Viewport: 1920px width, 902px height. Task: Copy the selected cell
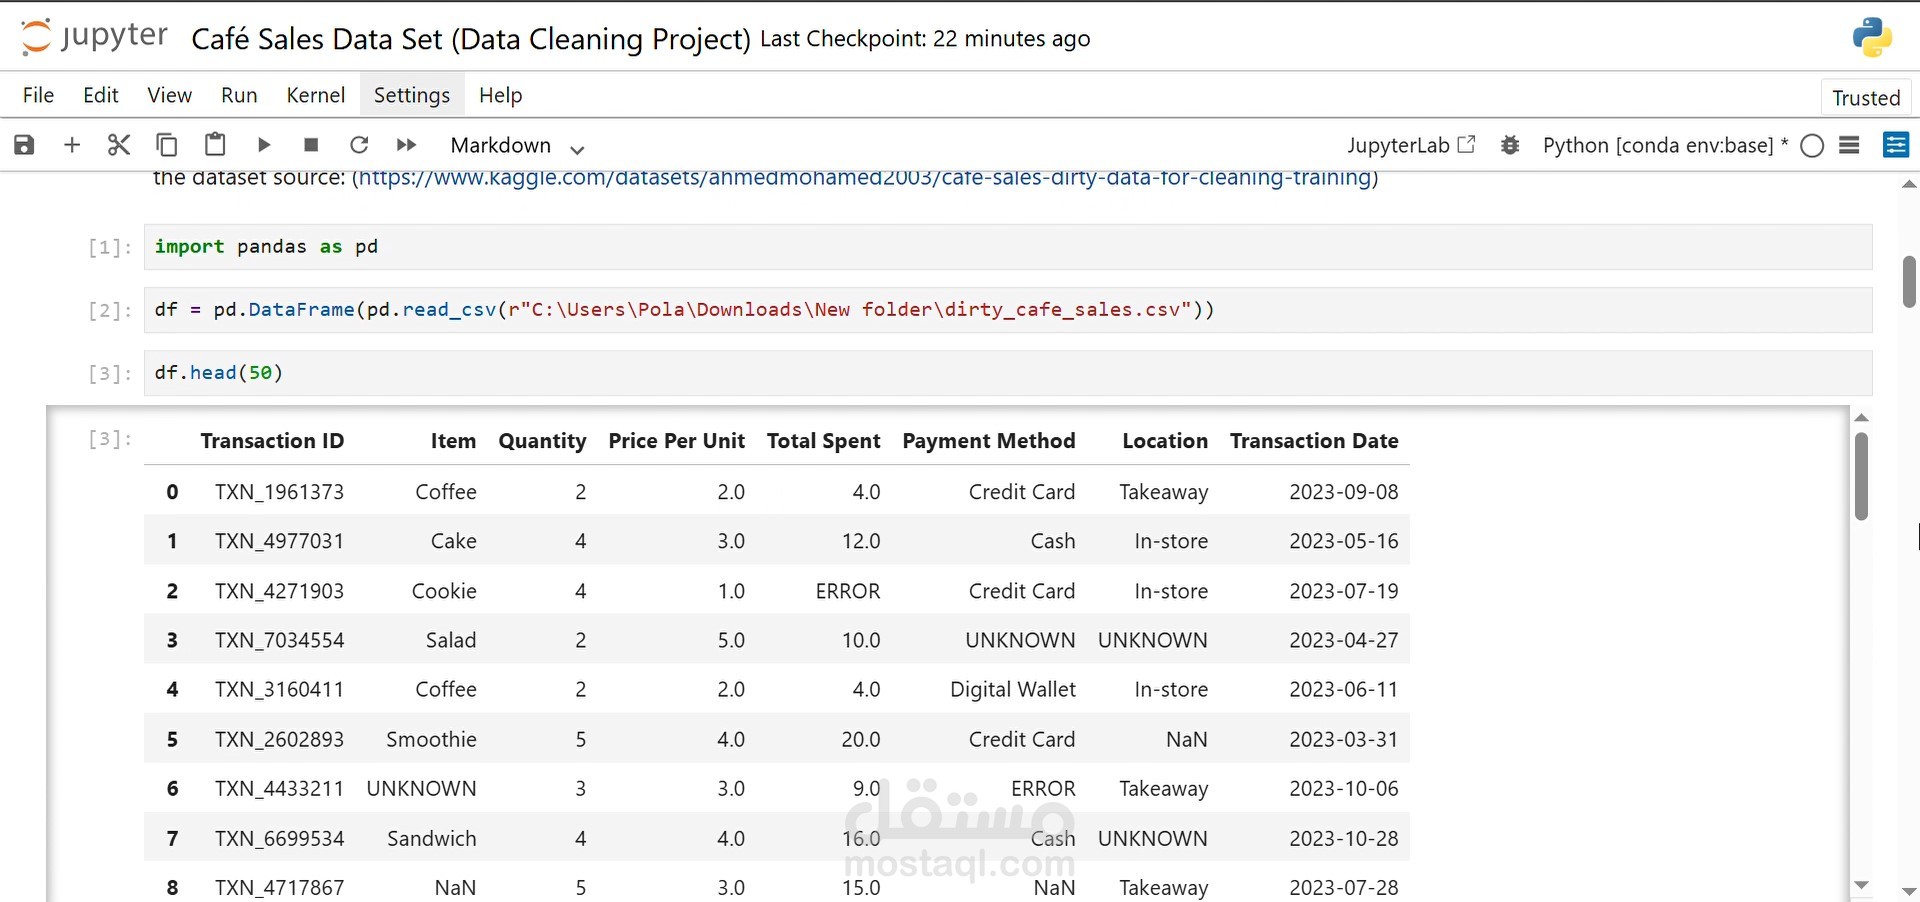(x=167, y=145)
